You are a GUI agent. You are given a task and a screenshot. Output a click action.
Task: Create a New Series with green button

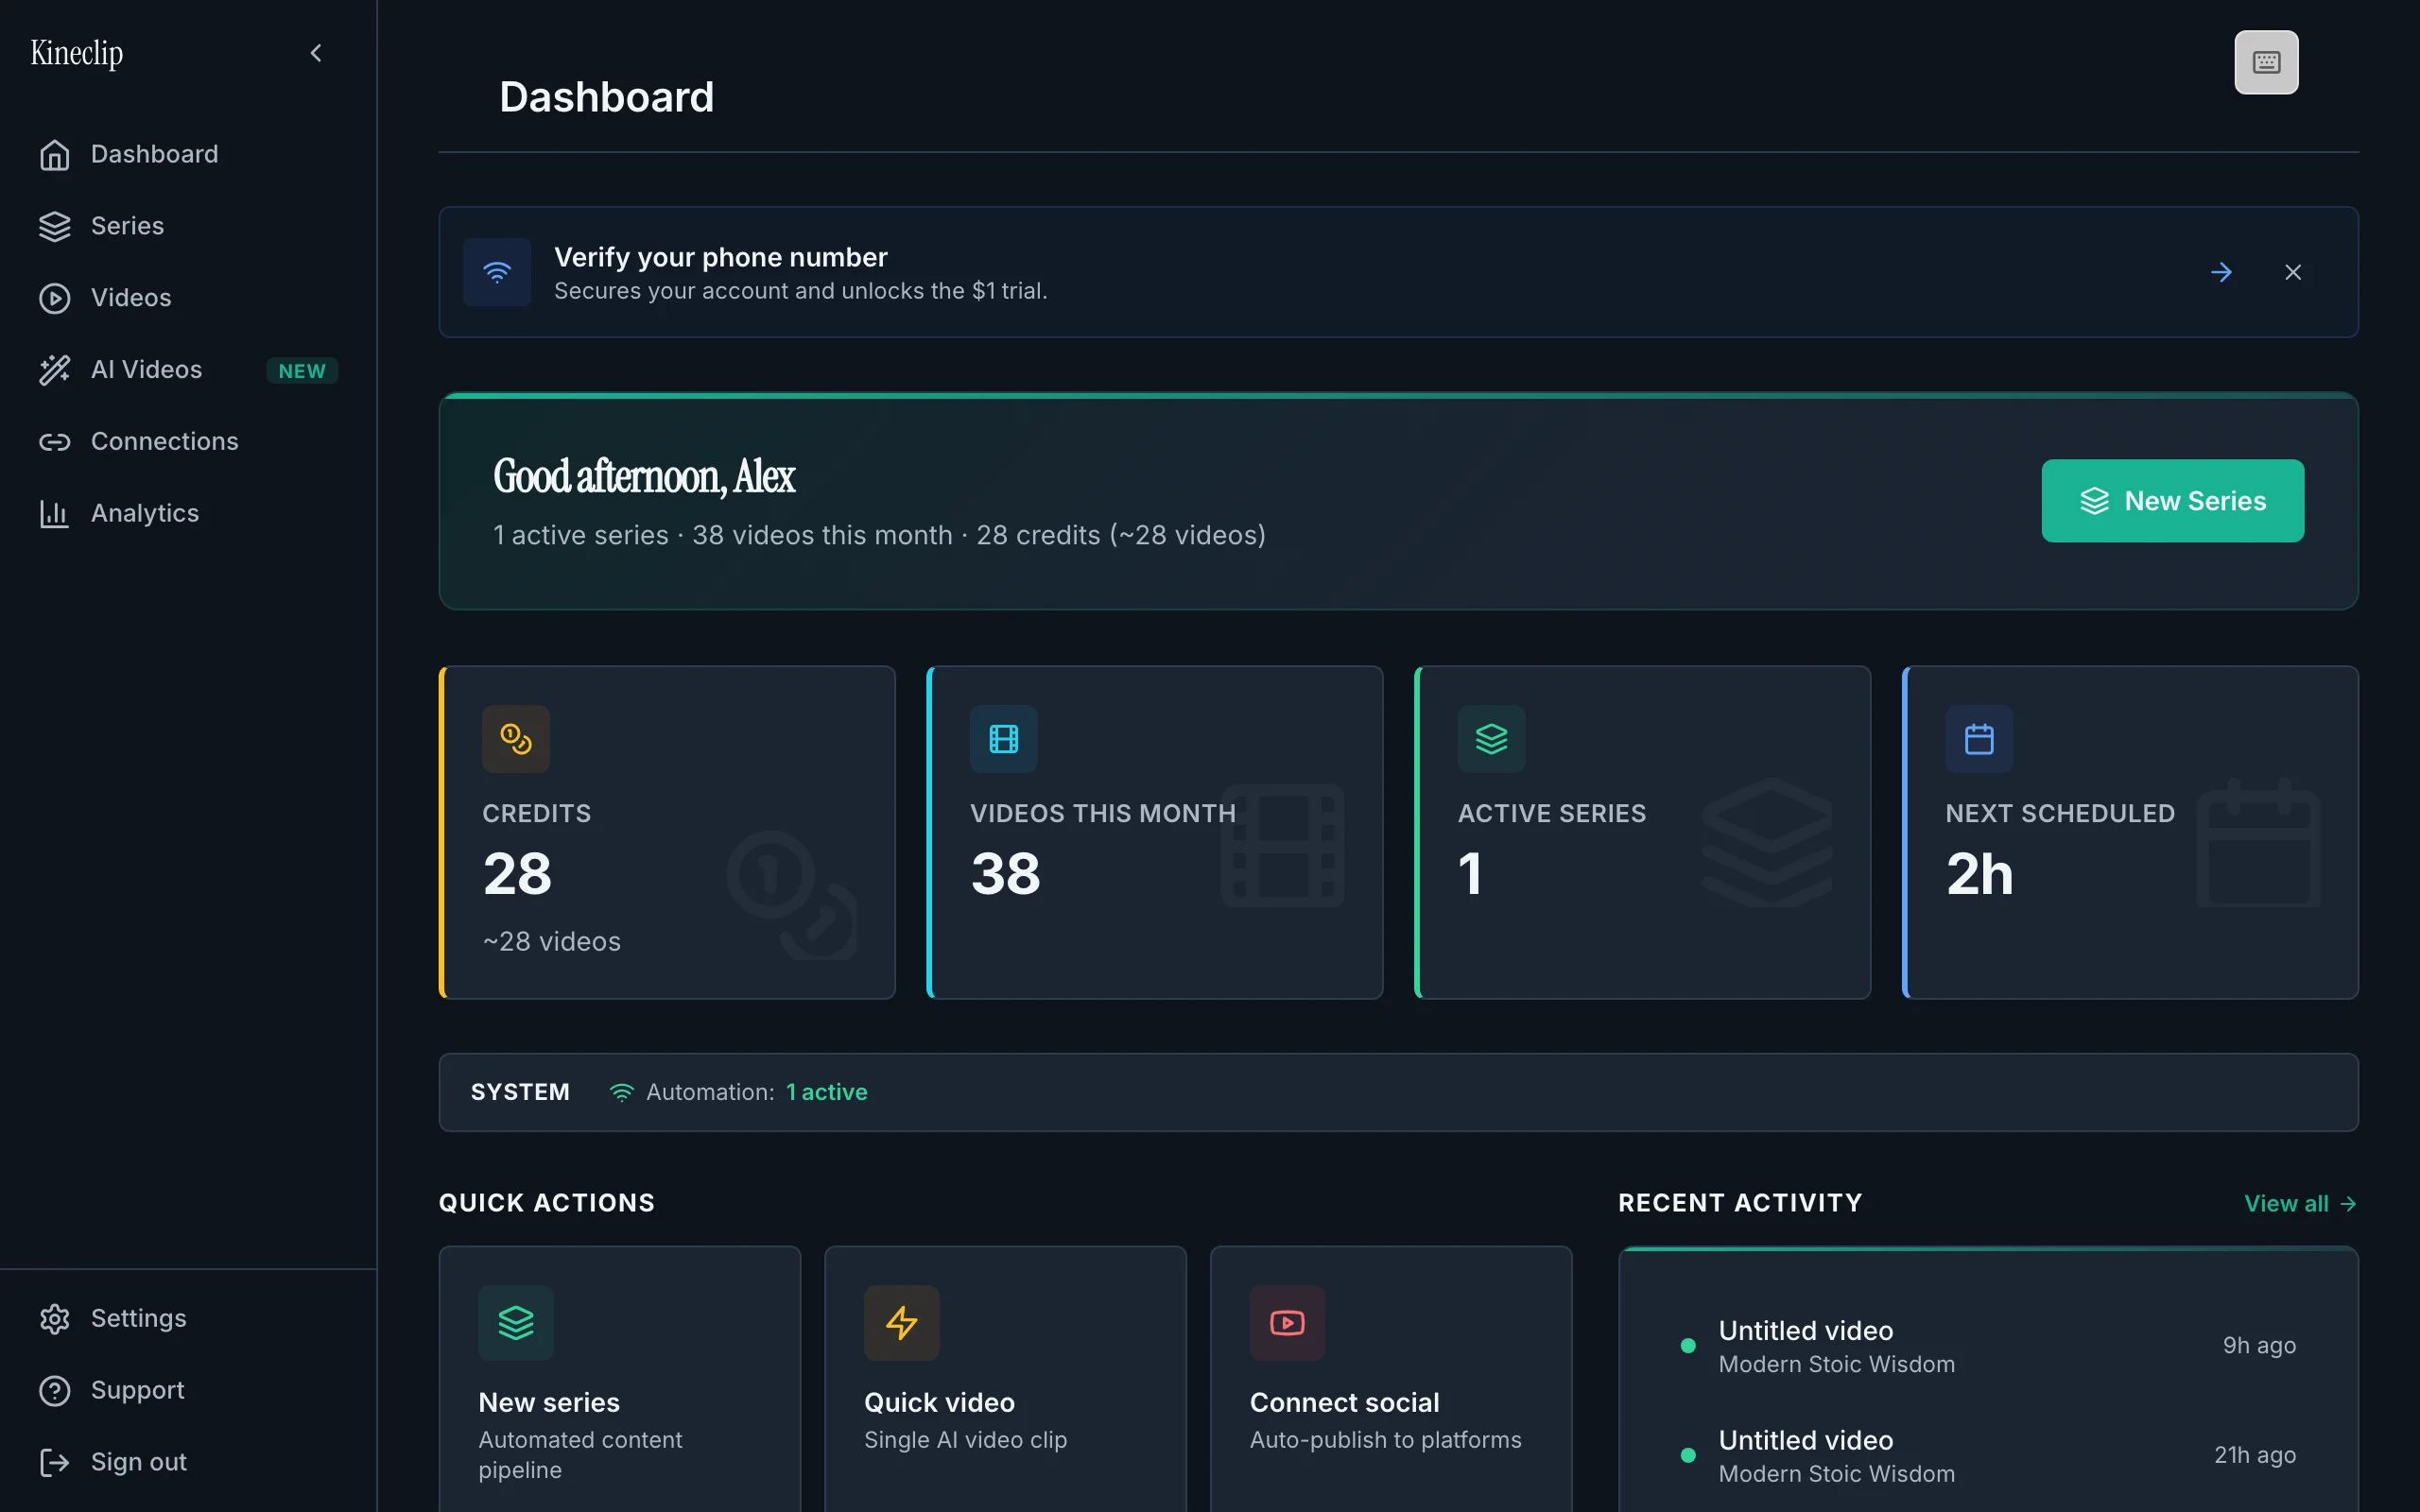(x=2173, y=501)
